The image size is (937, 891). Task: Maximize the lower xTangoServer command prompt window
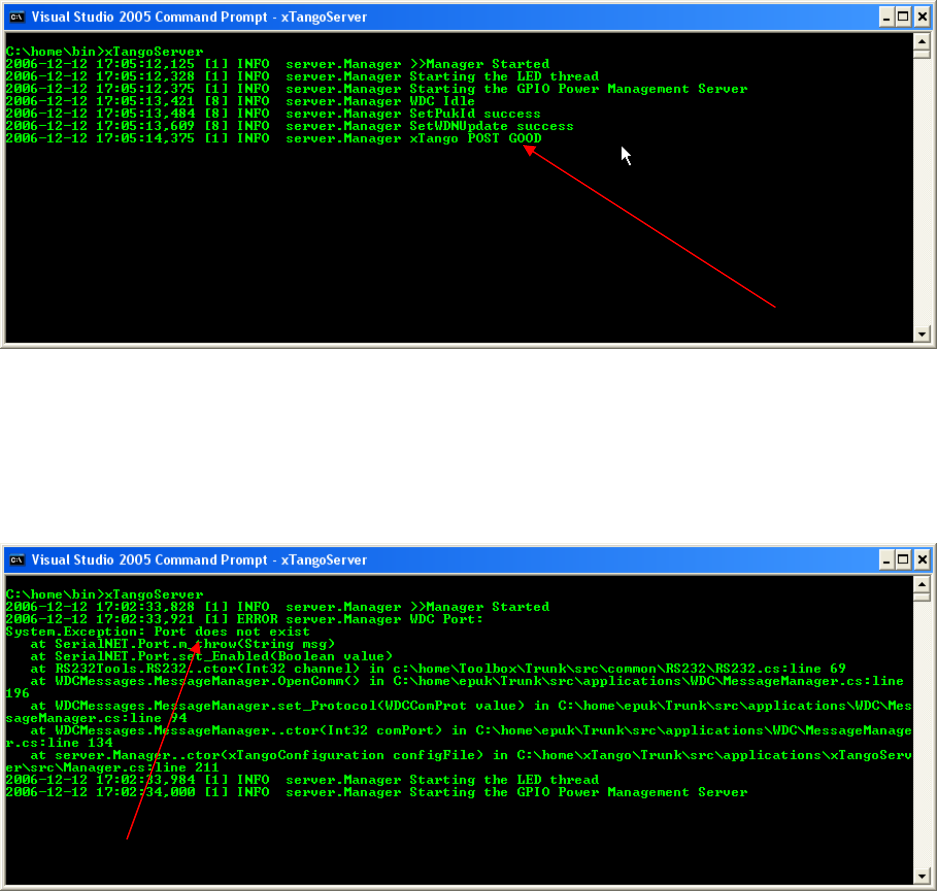904,560
